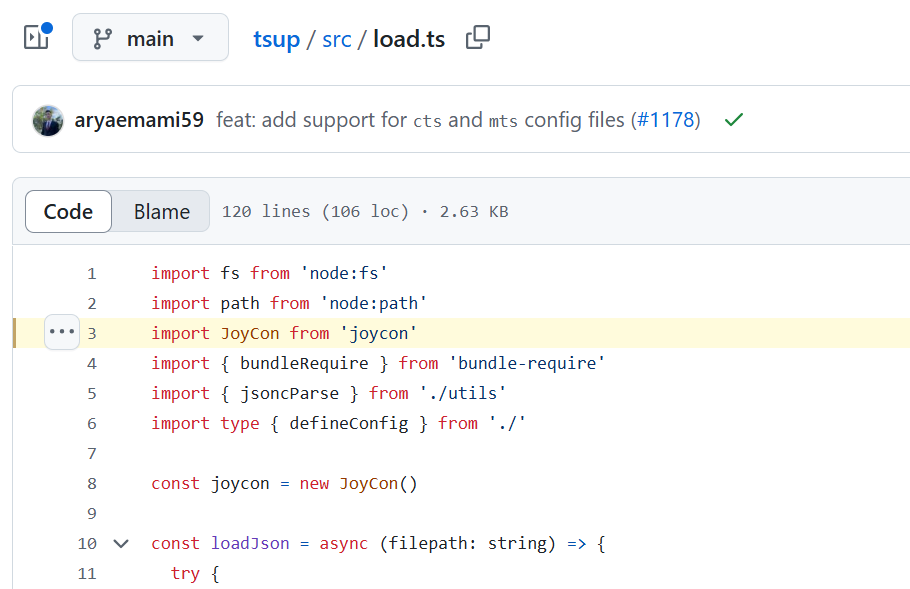The image size is (910, 589).
Task: Click the load.ts file name in breadcrumb
Action: [x=409, y=39]
